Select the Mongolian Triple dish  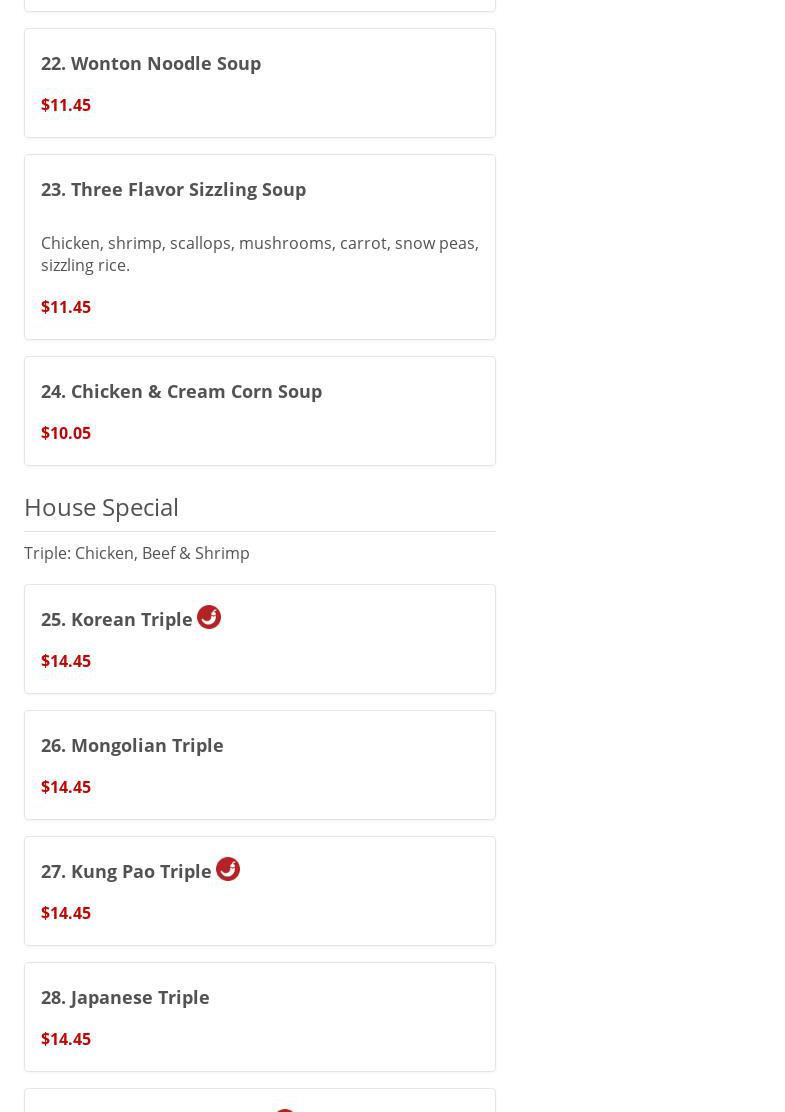tap(132, 745)
